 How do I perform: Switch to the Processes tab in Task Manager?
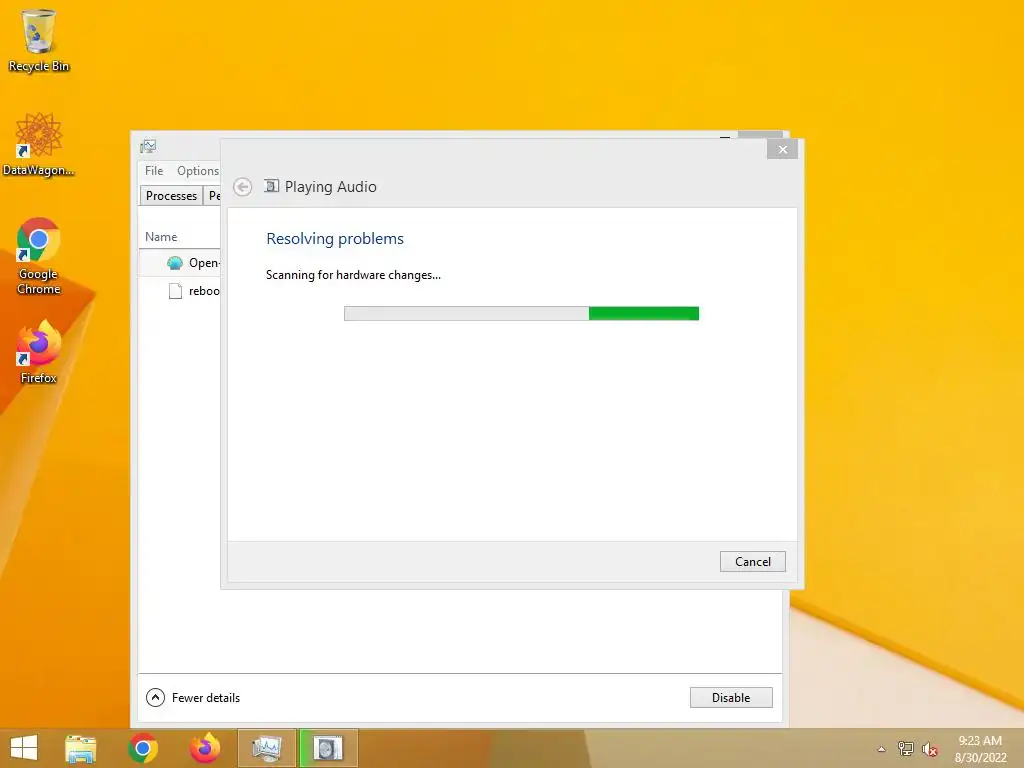pos(171,196)
